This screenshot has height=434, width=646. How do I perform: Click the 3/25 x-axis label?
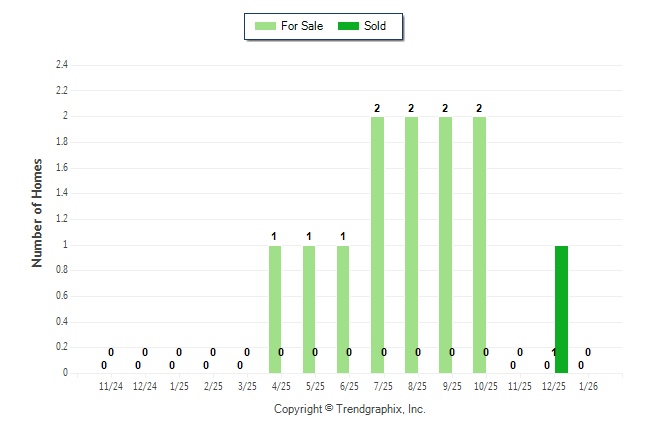pos(246,386)
